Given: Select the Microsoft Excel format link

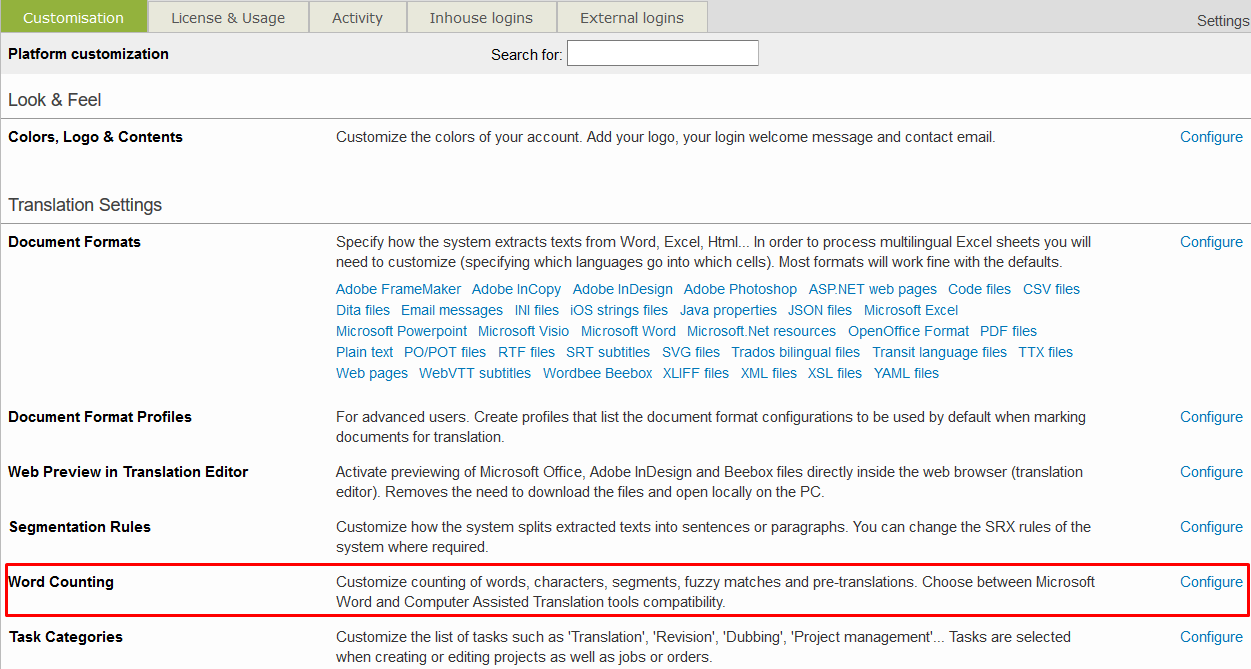Looking at the screenshot, I should pos(911,310).
